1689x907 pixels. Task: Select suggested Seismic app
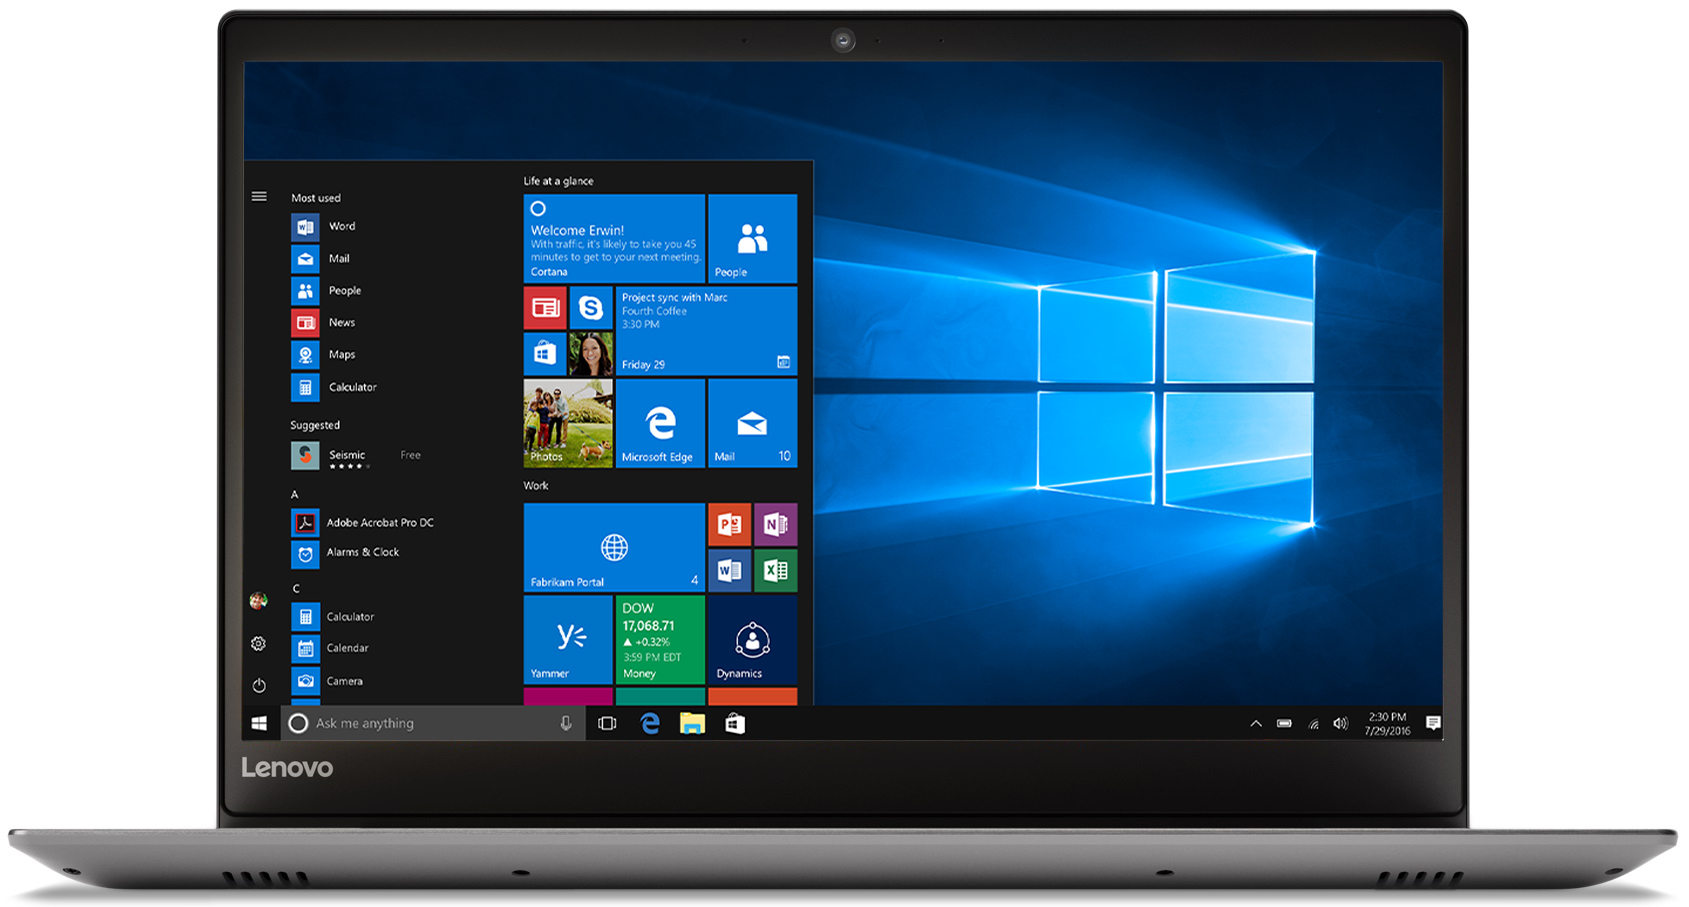(x=356, y=456)
